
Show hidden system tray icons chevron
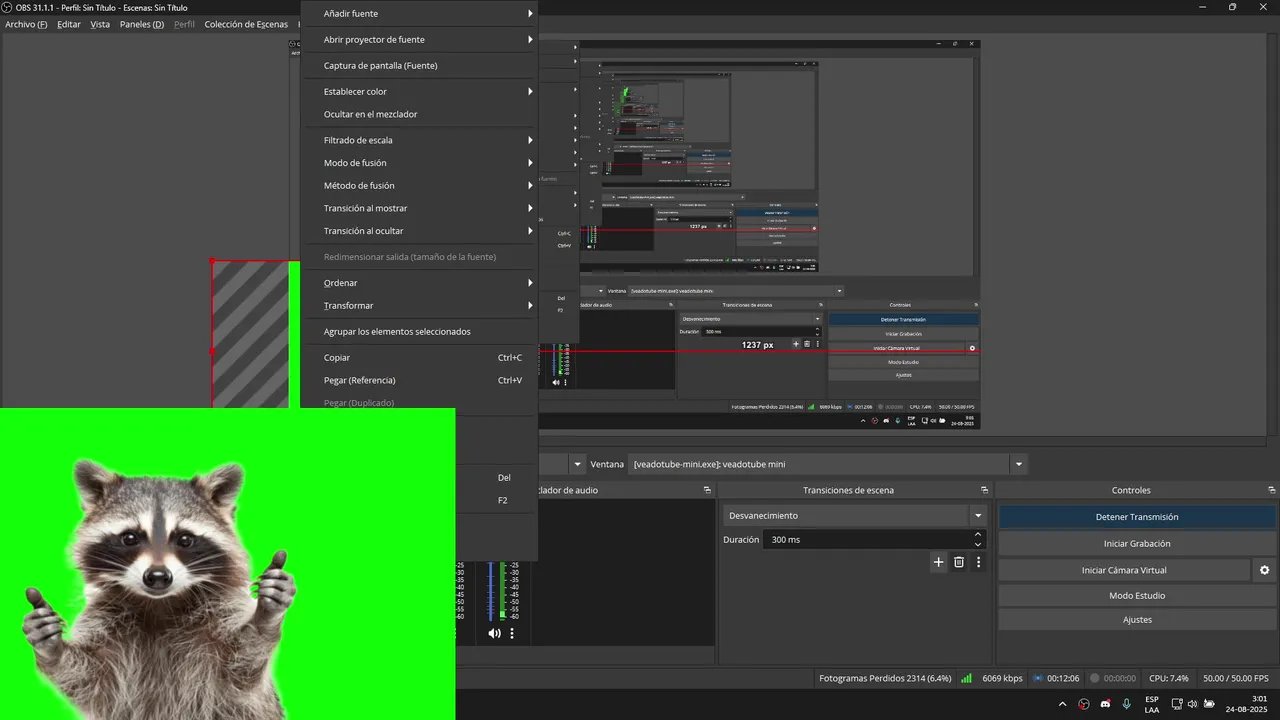(x=1063, y=704)
